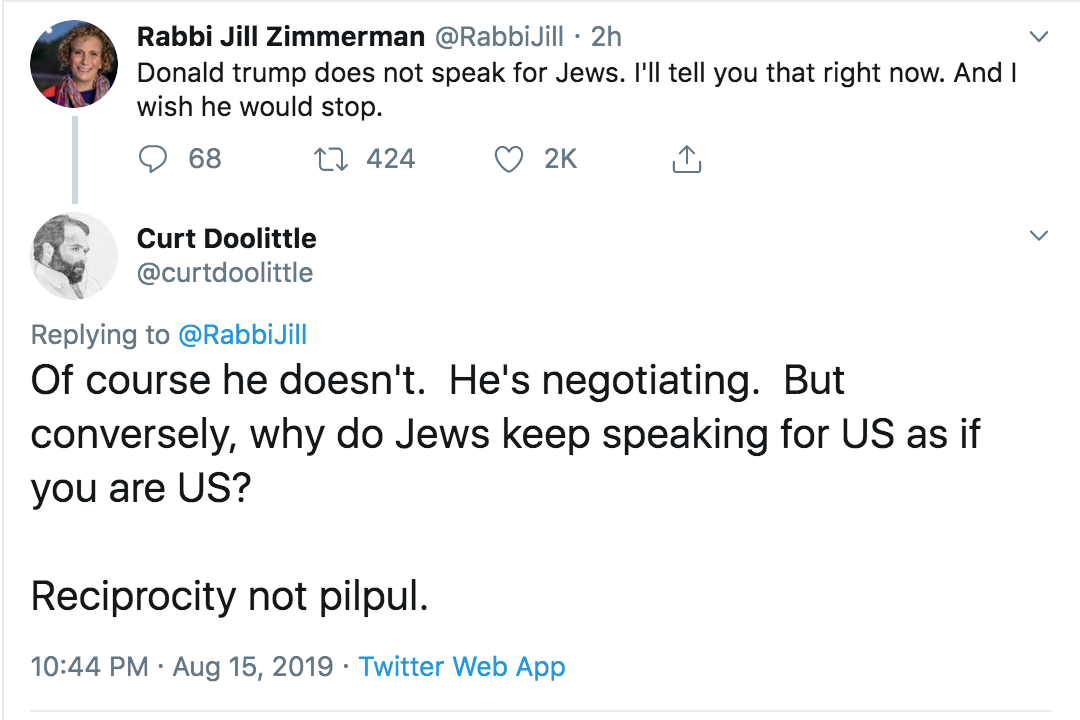Viewport: 1080px width, 720px height.
Task: Open the 2h timestamp link
Action: (606, 37)
